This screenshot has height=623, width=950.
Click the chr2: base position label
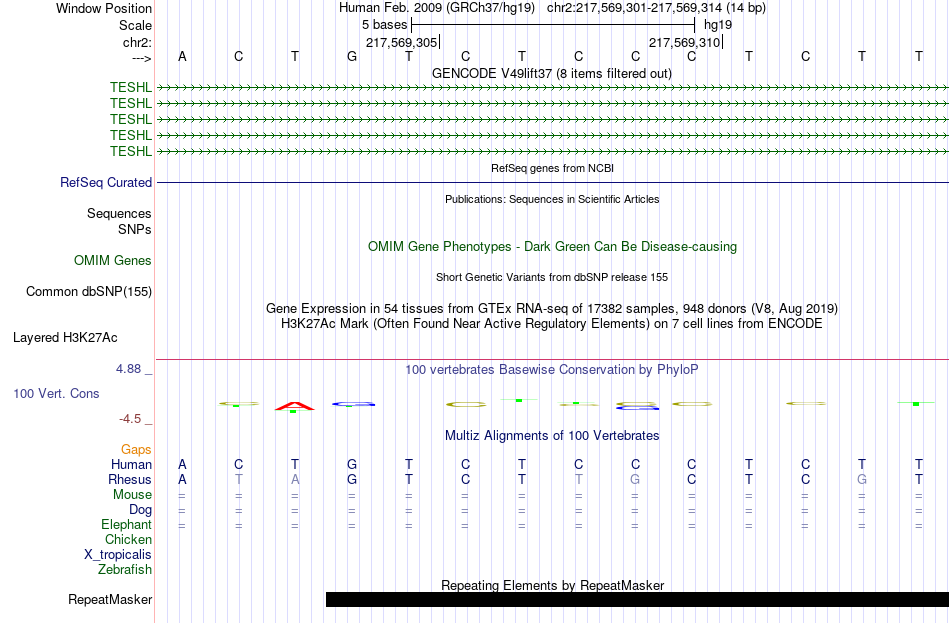click(x=137, y=42)
